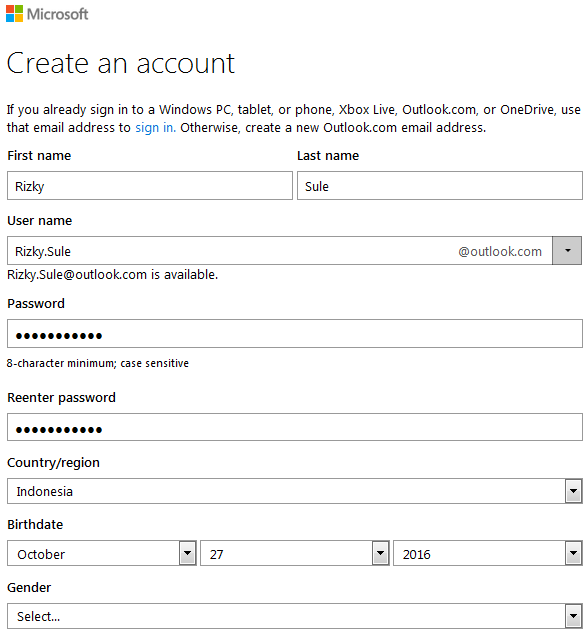Click the '8-character minimum; case sensitive' hint
This screenshot has width=588, height=634.
98,363
